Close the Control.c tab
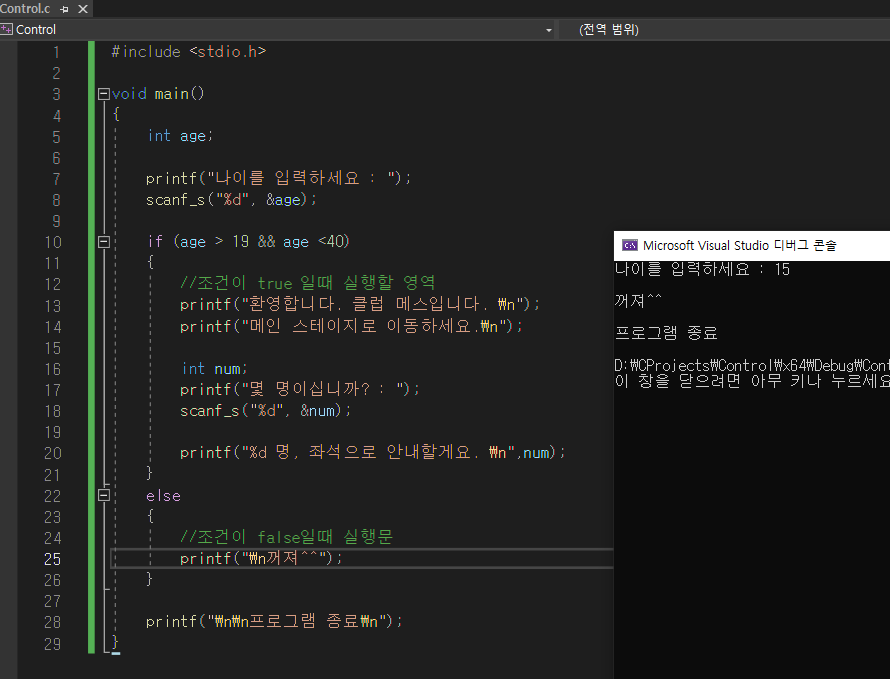The image size is (890, 679). click(x=83, y=9)
